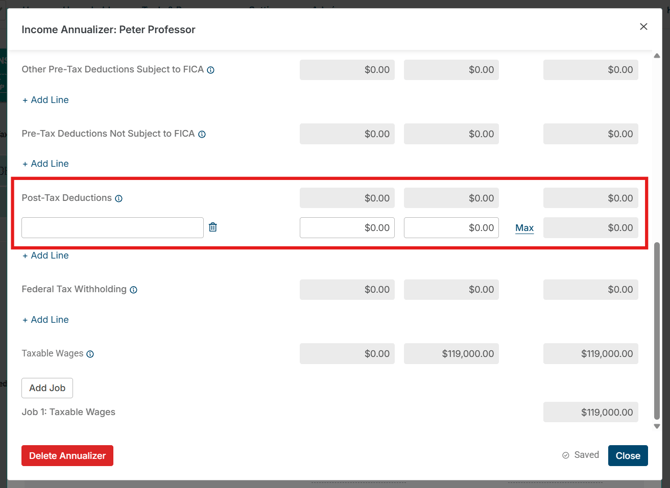
Task: Add line under Federal Tax Withholding
Action: (46, 320)
